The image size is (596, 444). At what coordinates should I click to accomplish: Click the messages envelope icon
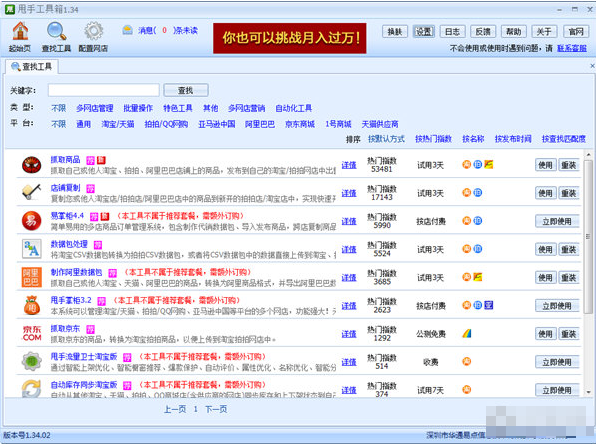click(127, 30)
